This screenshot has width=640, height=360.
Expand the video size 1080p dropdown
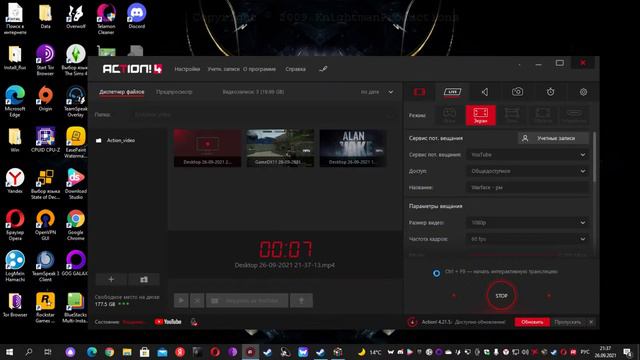[527, 222]
